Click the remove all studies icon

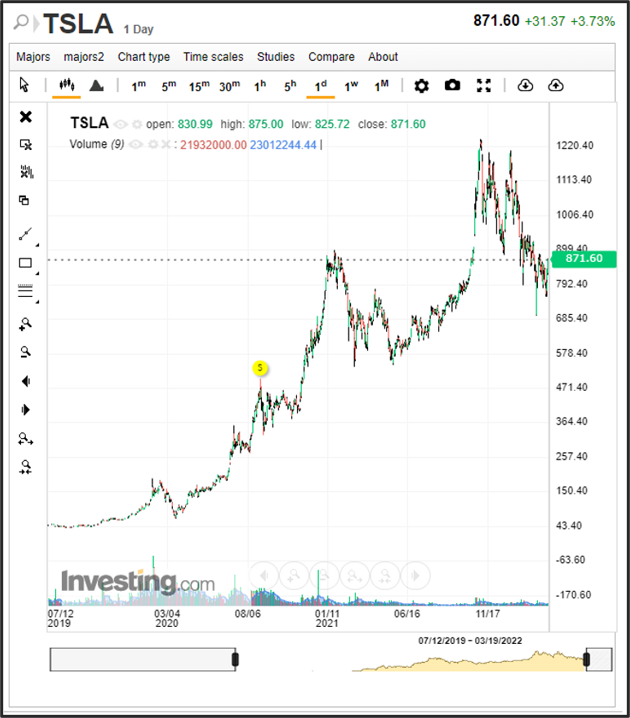[x=27, y=172]
